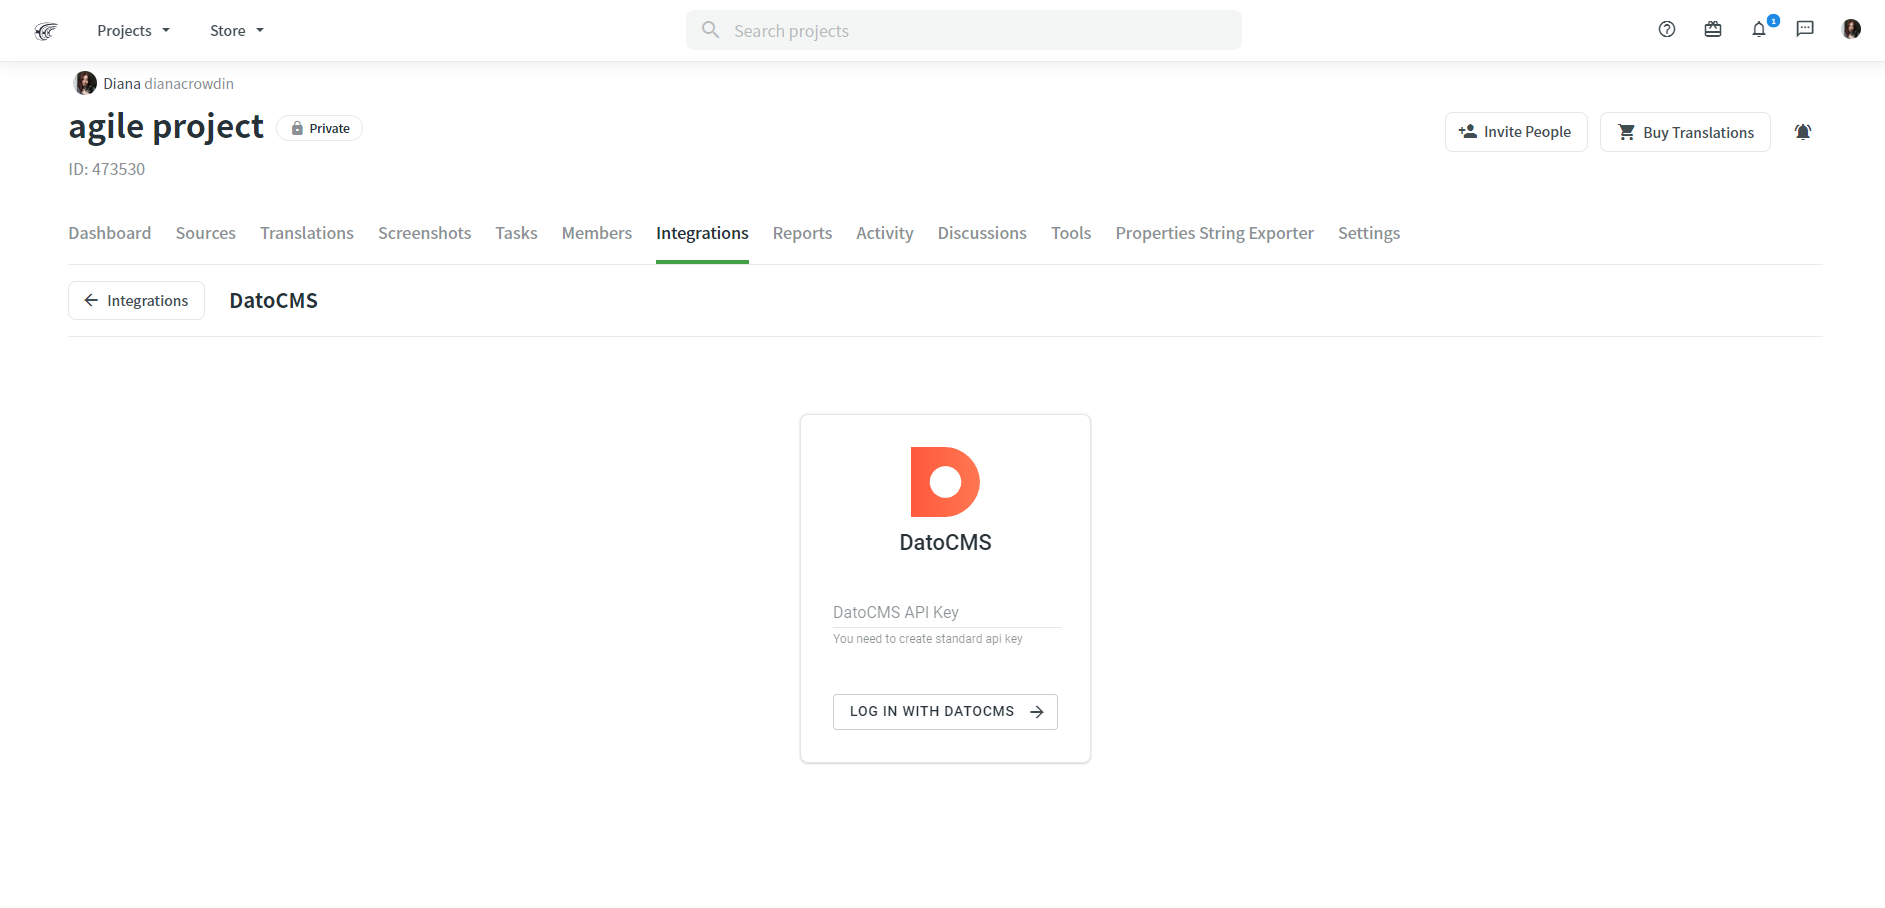Switch to the Sources tab

206,233
